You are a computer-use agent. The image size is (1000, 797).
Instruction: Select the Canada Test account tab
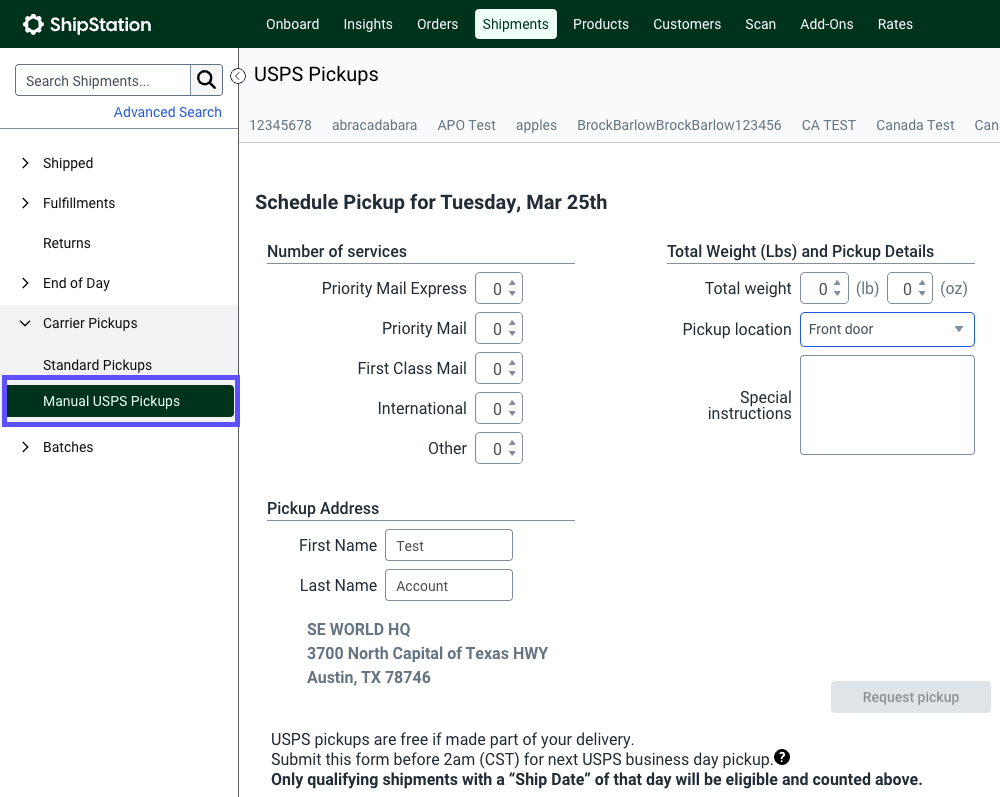pos(915,125)
